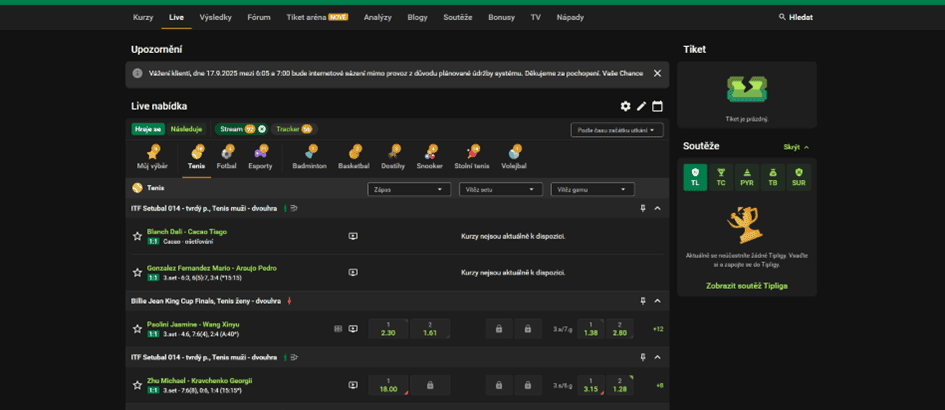Pin ITF Setubal league above Blanch Dali
The image size is (945, 410).
(x=643, y=208)
